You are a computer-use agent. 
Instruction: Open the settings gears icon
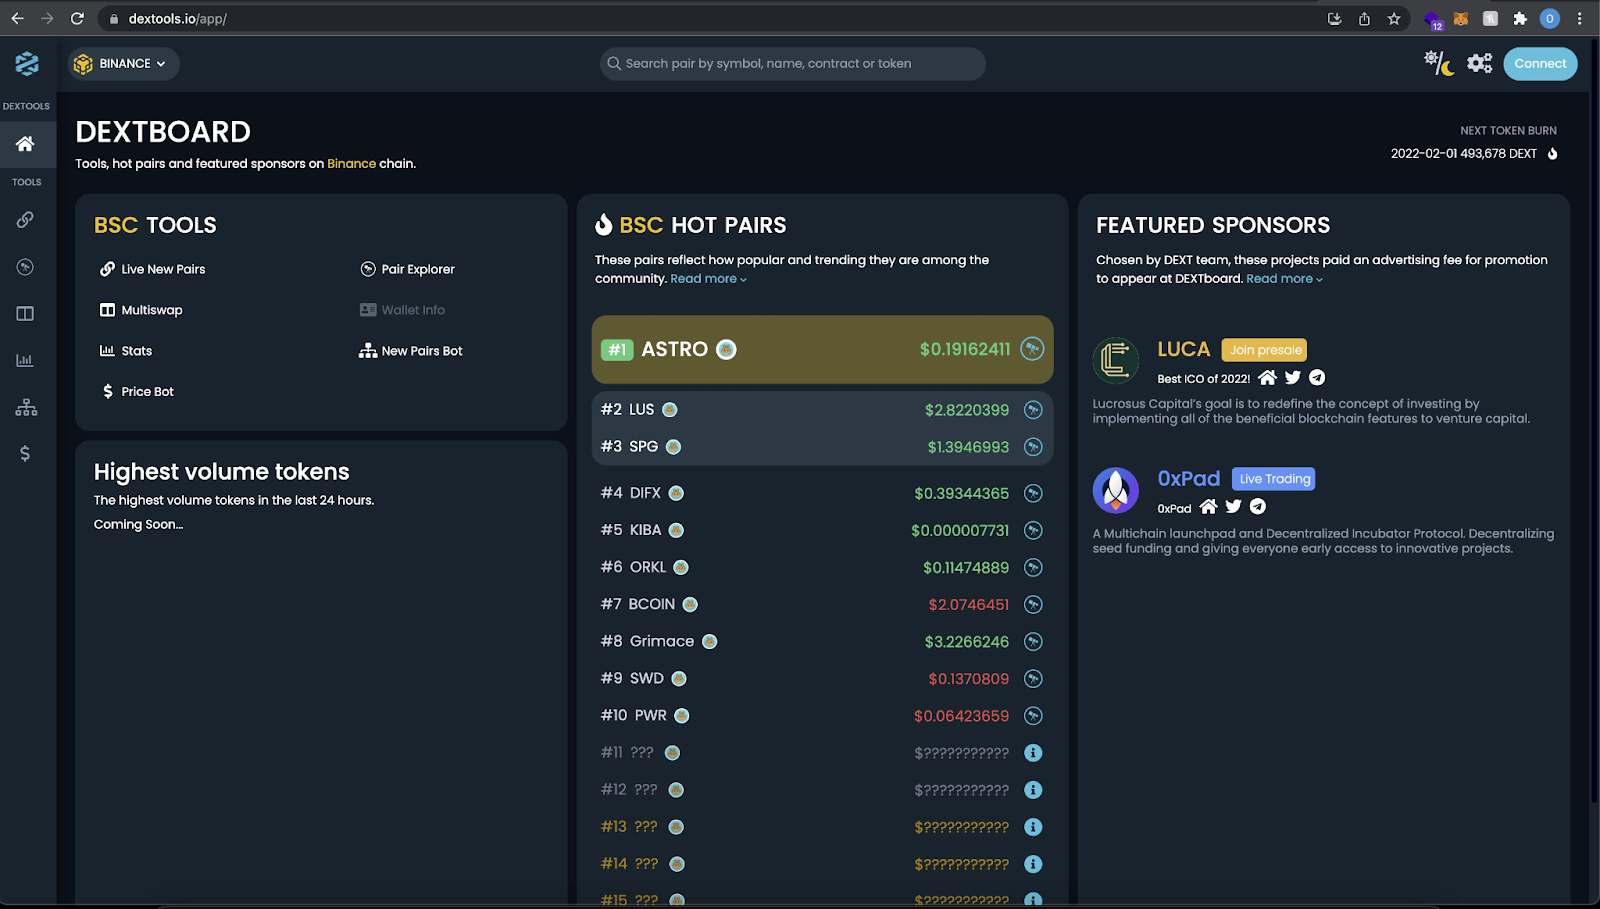[x=1480, y=64]
